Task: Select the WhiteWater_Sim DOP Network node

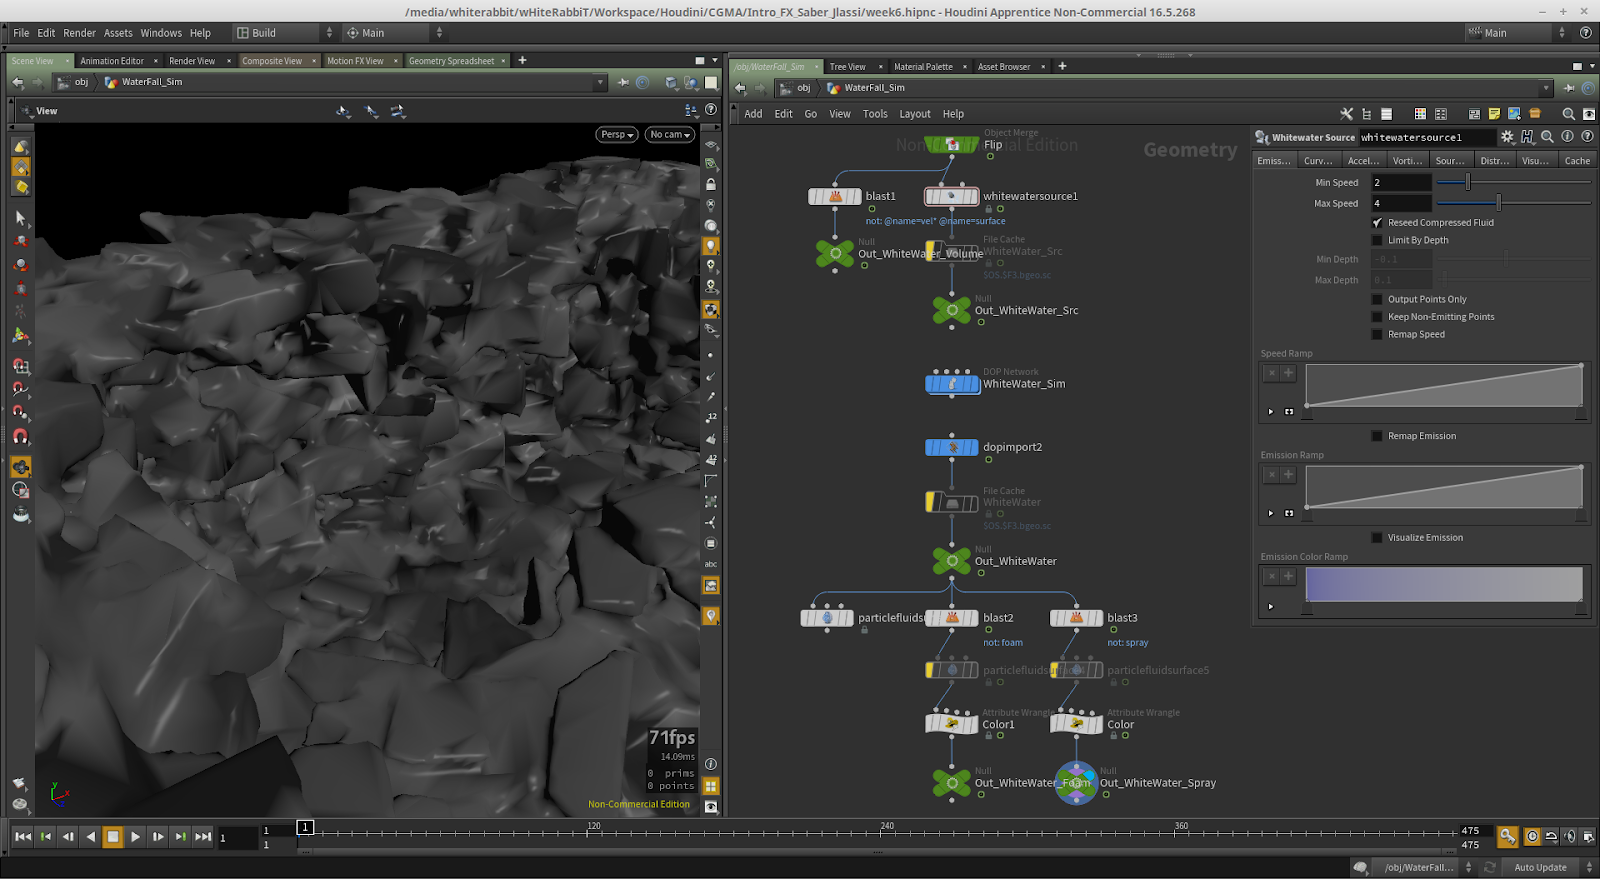Action: (952, 384)
